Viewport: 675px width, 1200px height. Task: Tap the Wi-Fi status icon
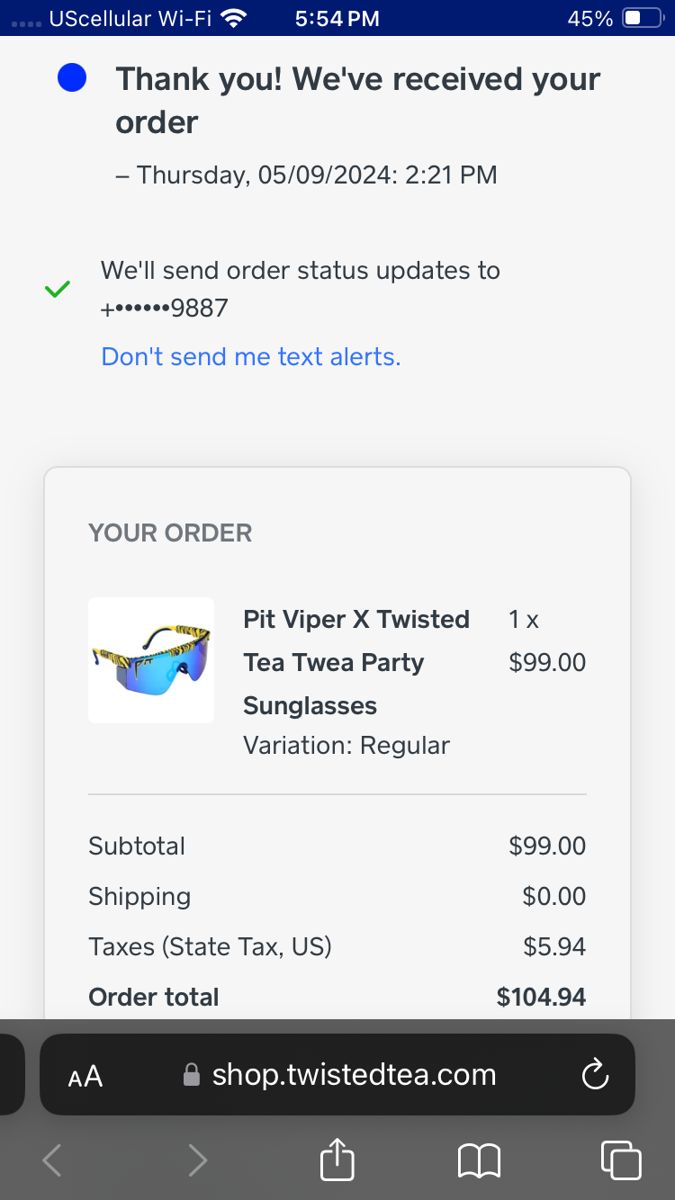(234, 18)
